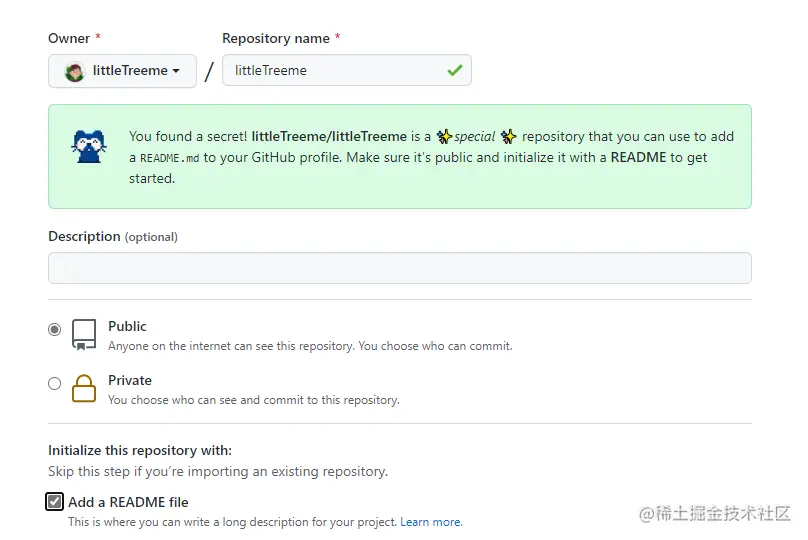Click 'Skip this step if you're importing' text

tap(218, 471)
